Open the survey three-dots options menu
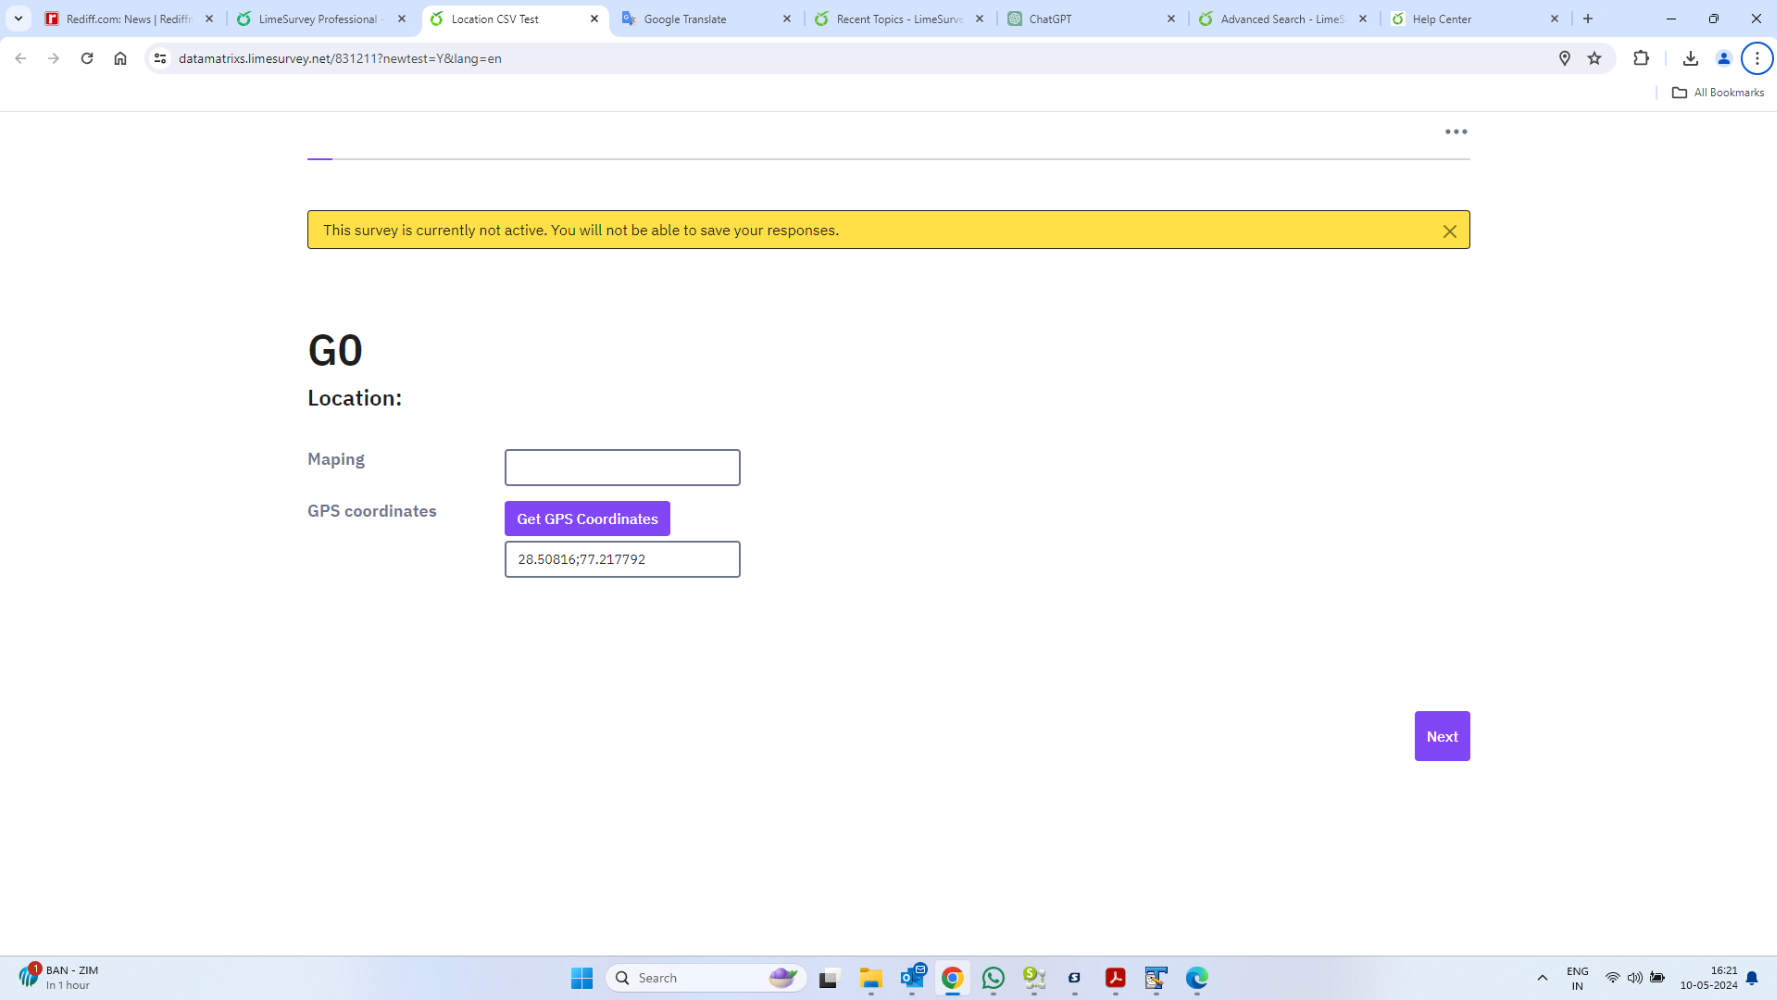Image resolution: width=1777 pixels, height=1000 pixels. (x=1455, y=132)
